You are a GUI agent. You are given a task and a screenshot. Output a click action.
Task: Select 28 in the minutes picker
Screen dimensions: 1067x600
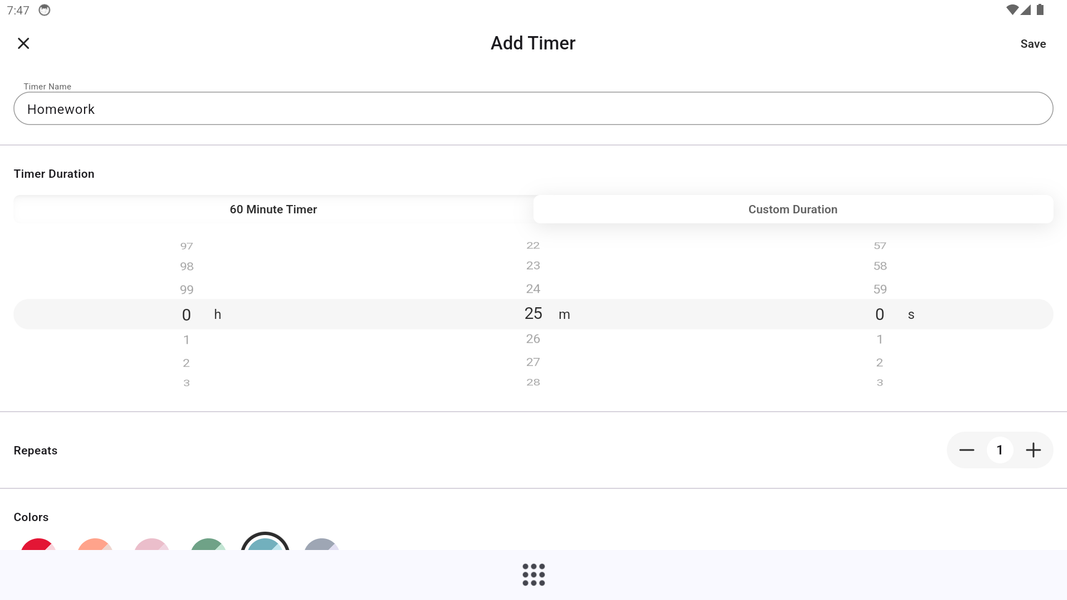[x=533, y=382]
